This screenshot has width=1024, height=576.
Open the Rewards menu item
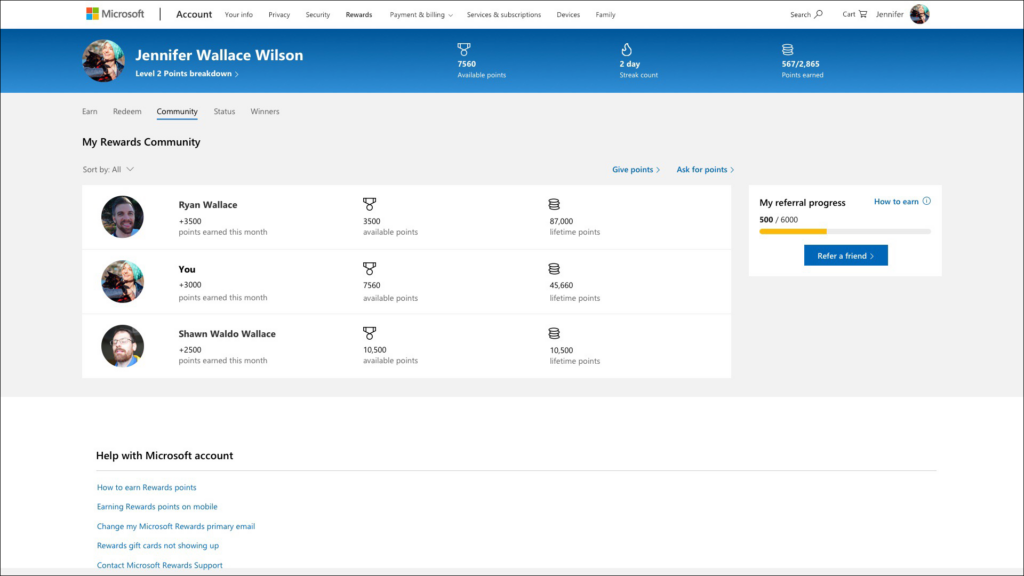tap(359, 14)
